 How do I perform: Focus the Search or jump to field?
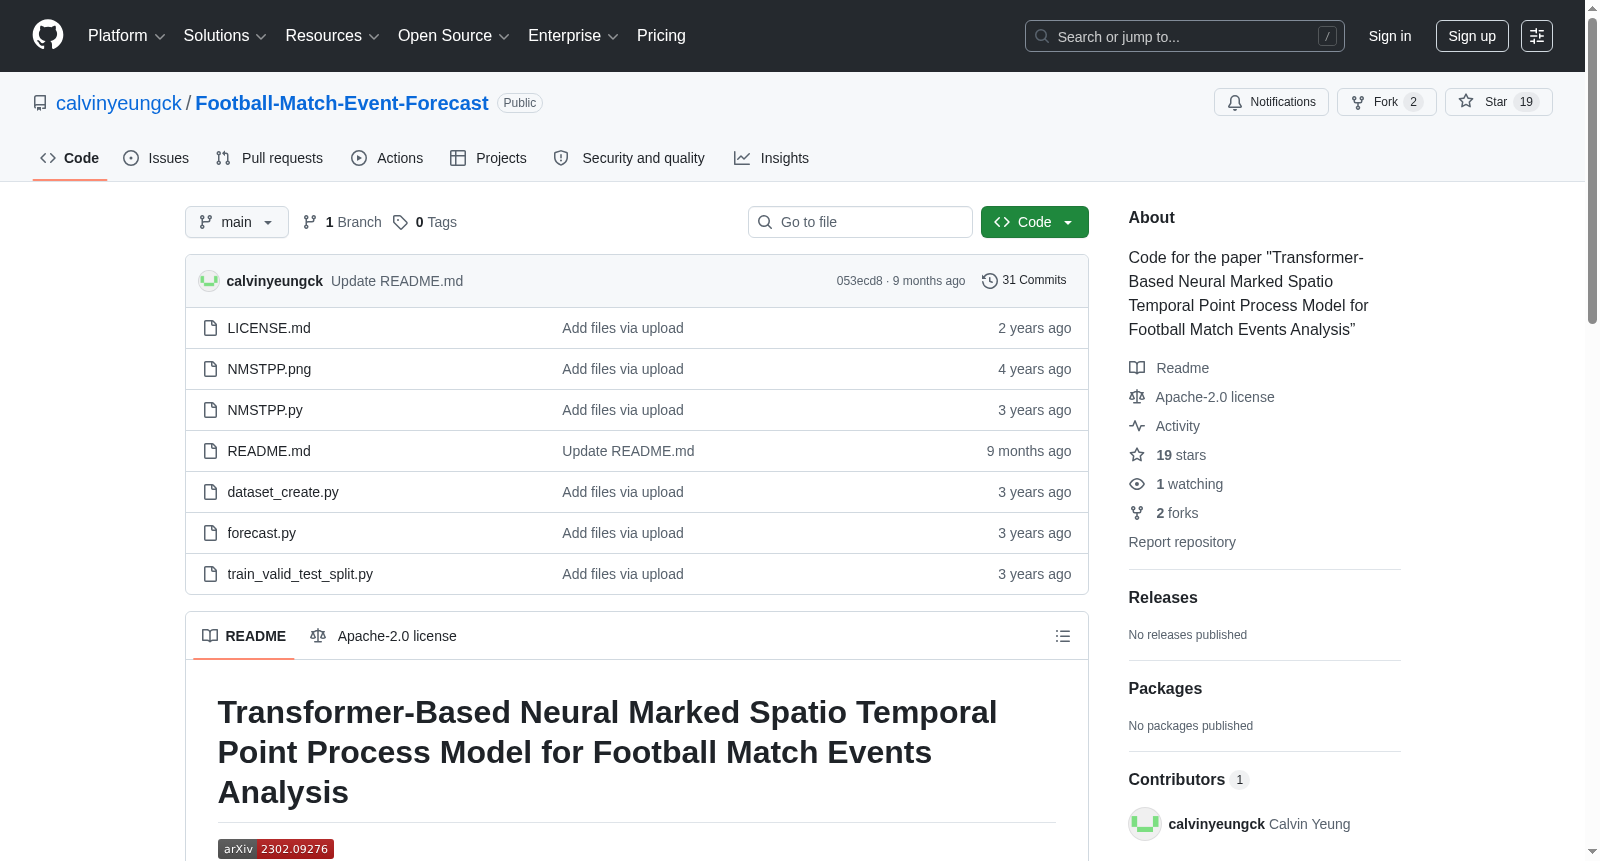(1185, 36)
